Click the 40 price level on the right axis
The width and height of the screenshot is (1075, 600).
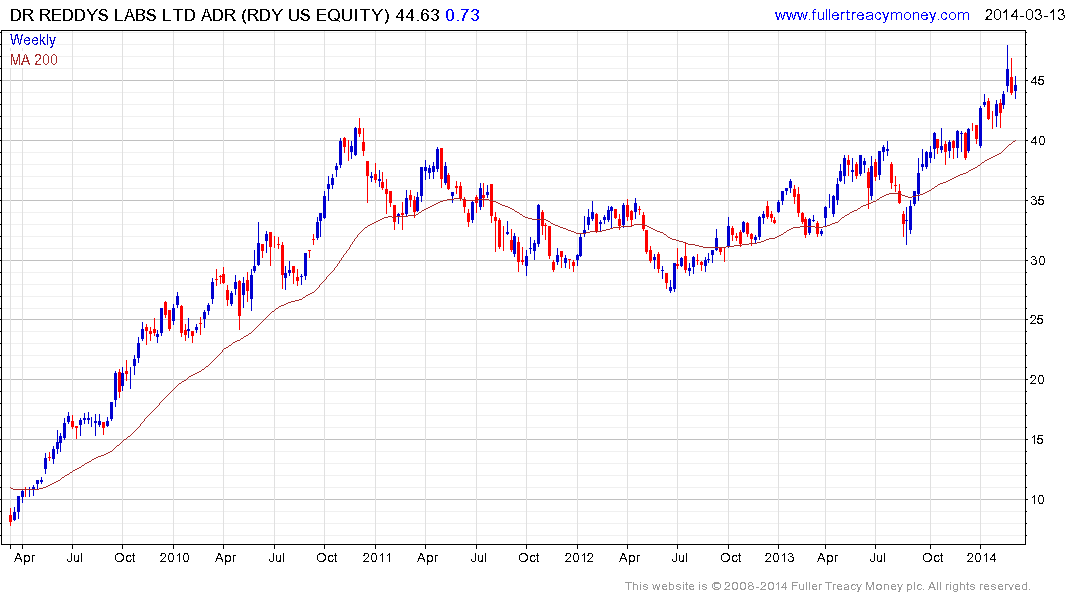(1042, 141)
